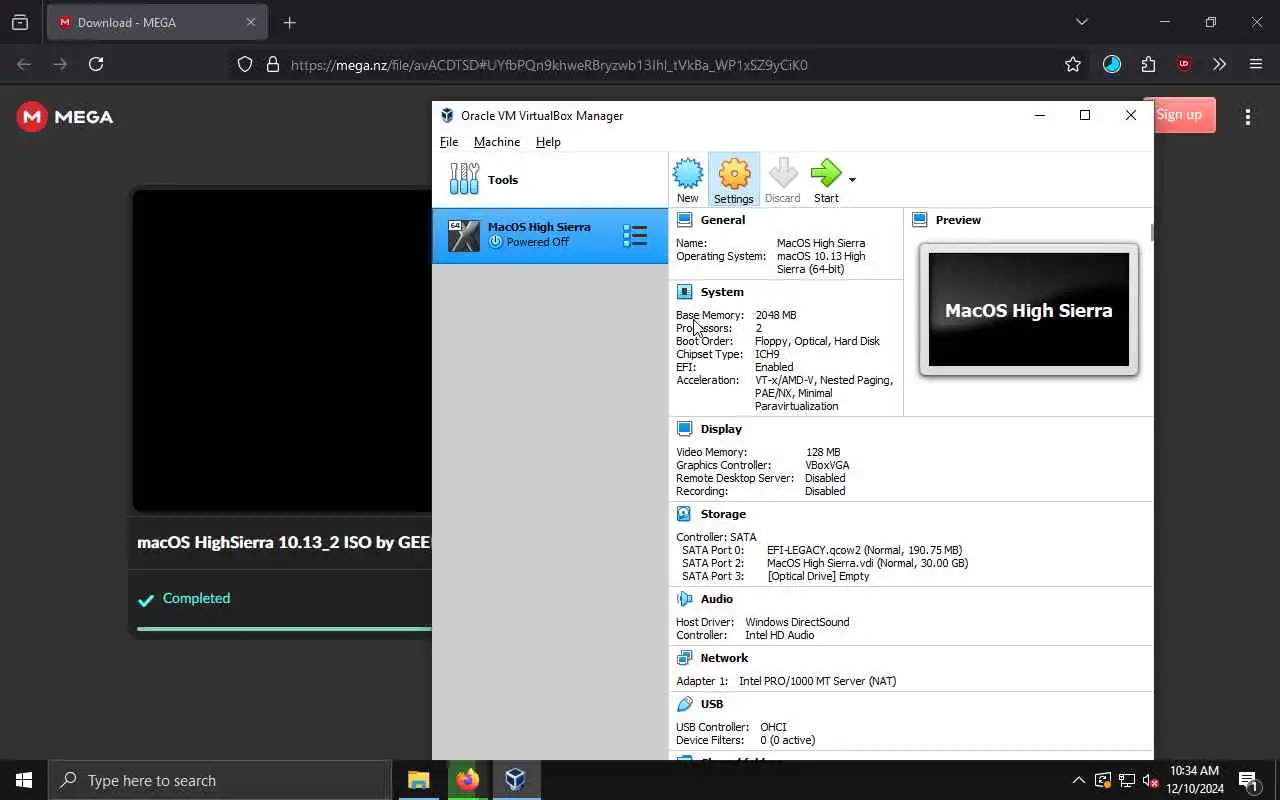
Task: Select the Download - MEGA tab
Action: coord(158,22)
